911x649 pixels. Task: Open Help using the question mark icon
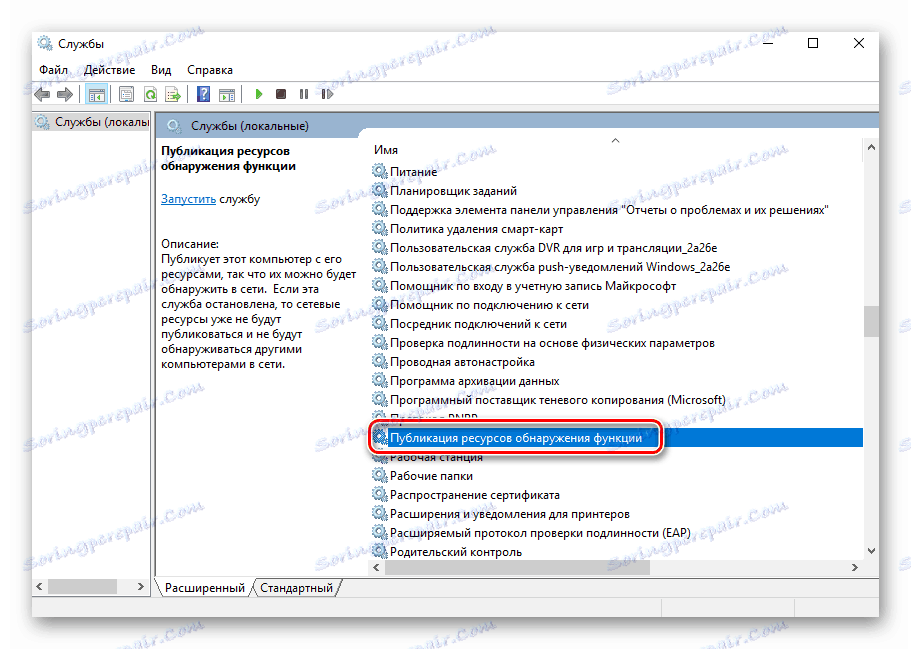(203, 93)
